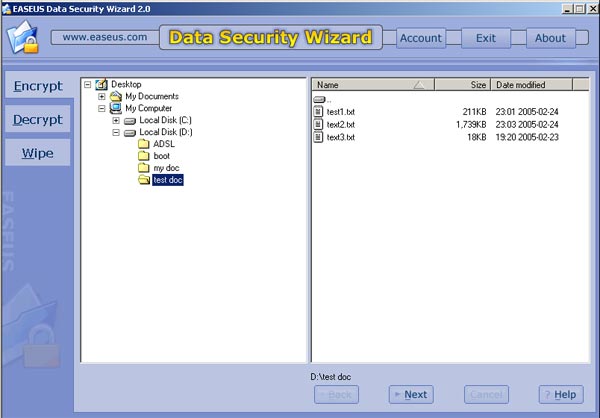Click the ADSL folder icon
This screenshot has width=600, height=418.
point(144,144)
